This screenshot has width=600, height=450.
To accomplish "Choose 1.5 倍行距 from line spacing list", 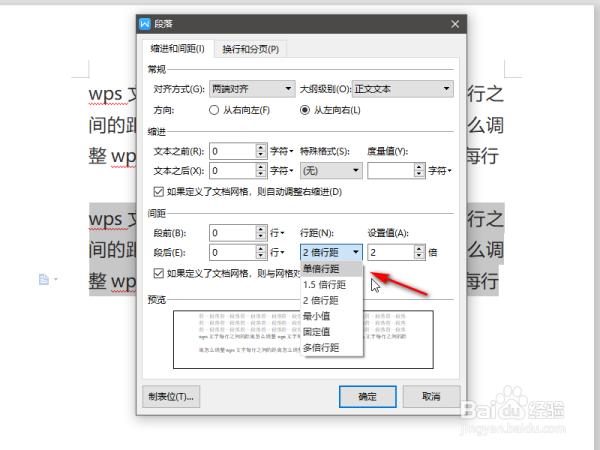I will tap(332, 285).
